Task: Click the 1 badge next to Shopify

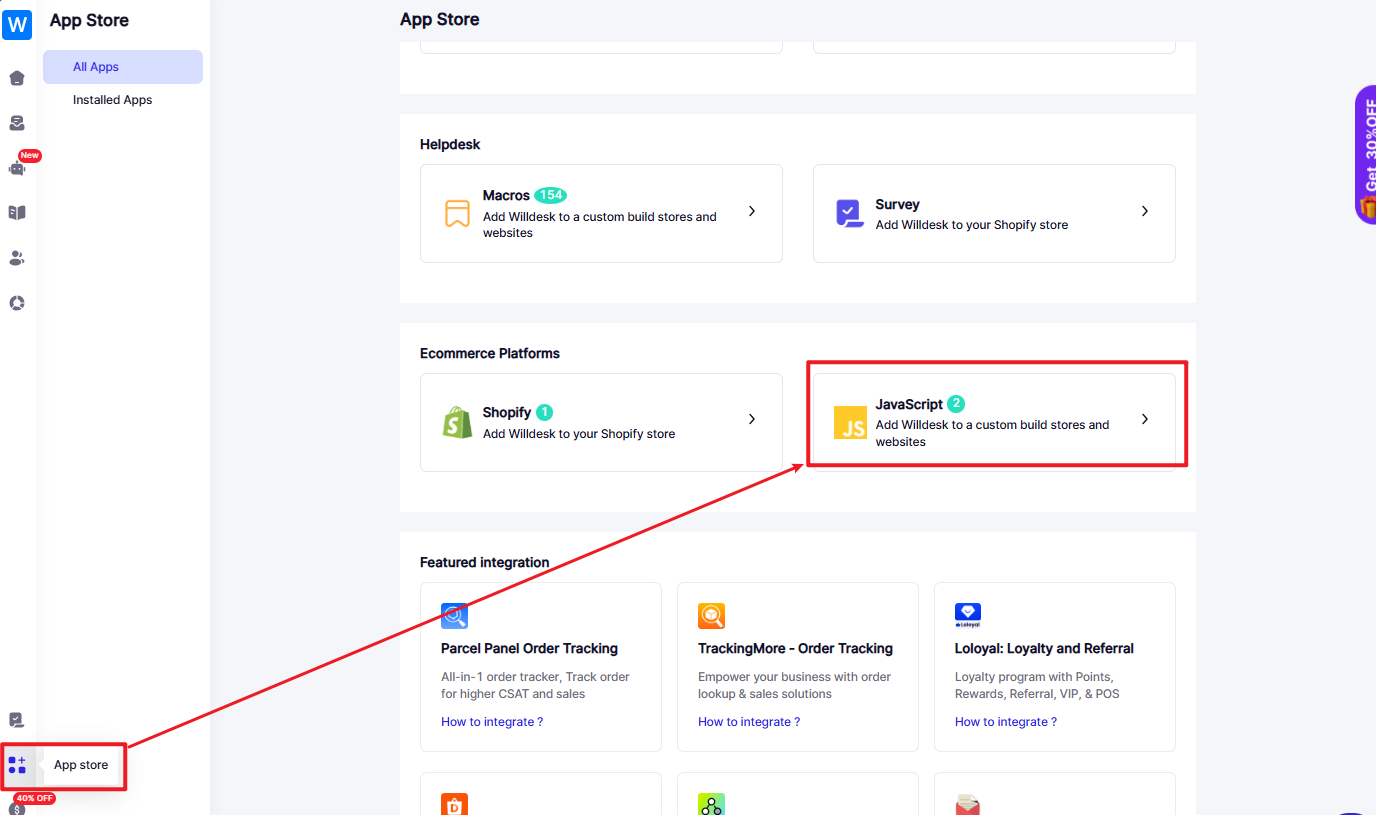Action: (544, 412)
